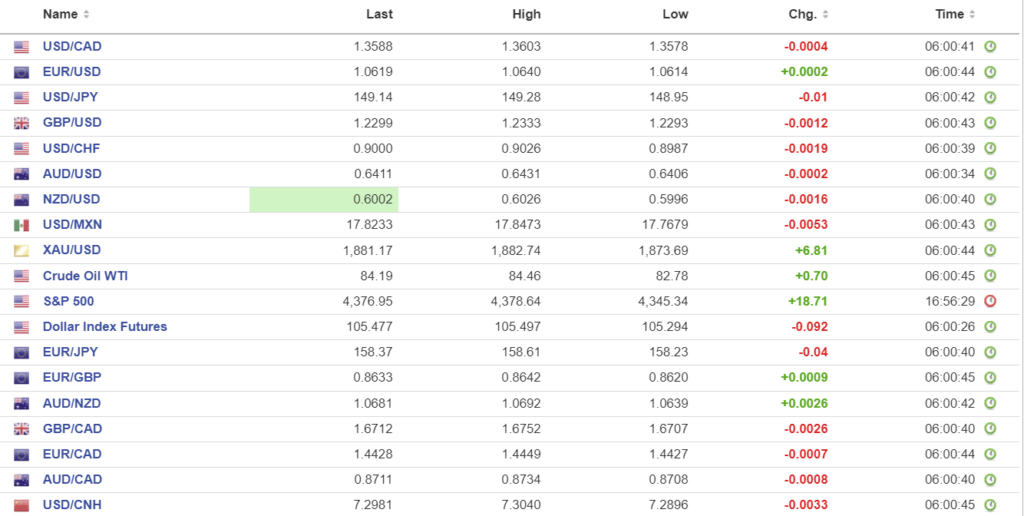Image resolution: width=1024 pixels, height=516 pixels.
Task: Click the Mexico flag icon beside USD/MXN
Action: 21,225
